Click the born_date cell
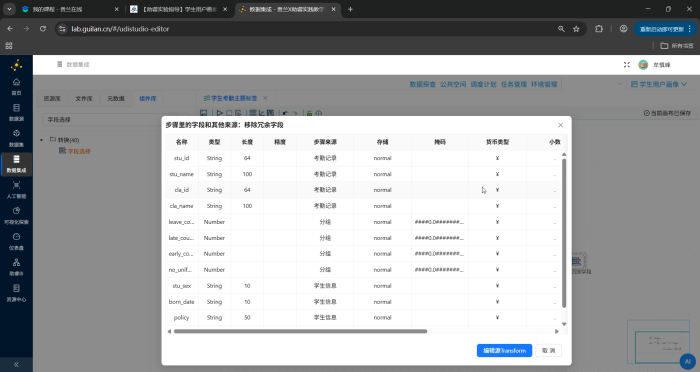The width and height of the screenshot is (700, 372). [x=182, y=302]
